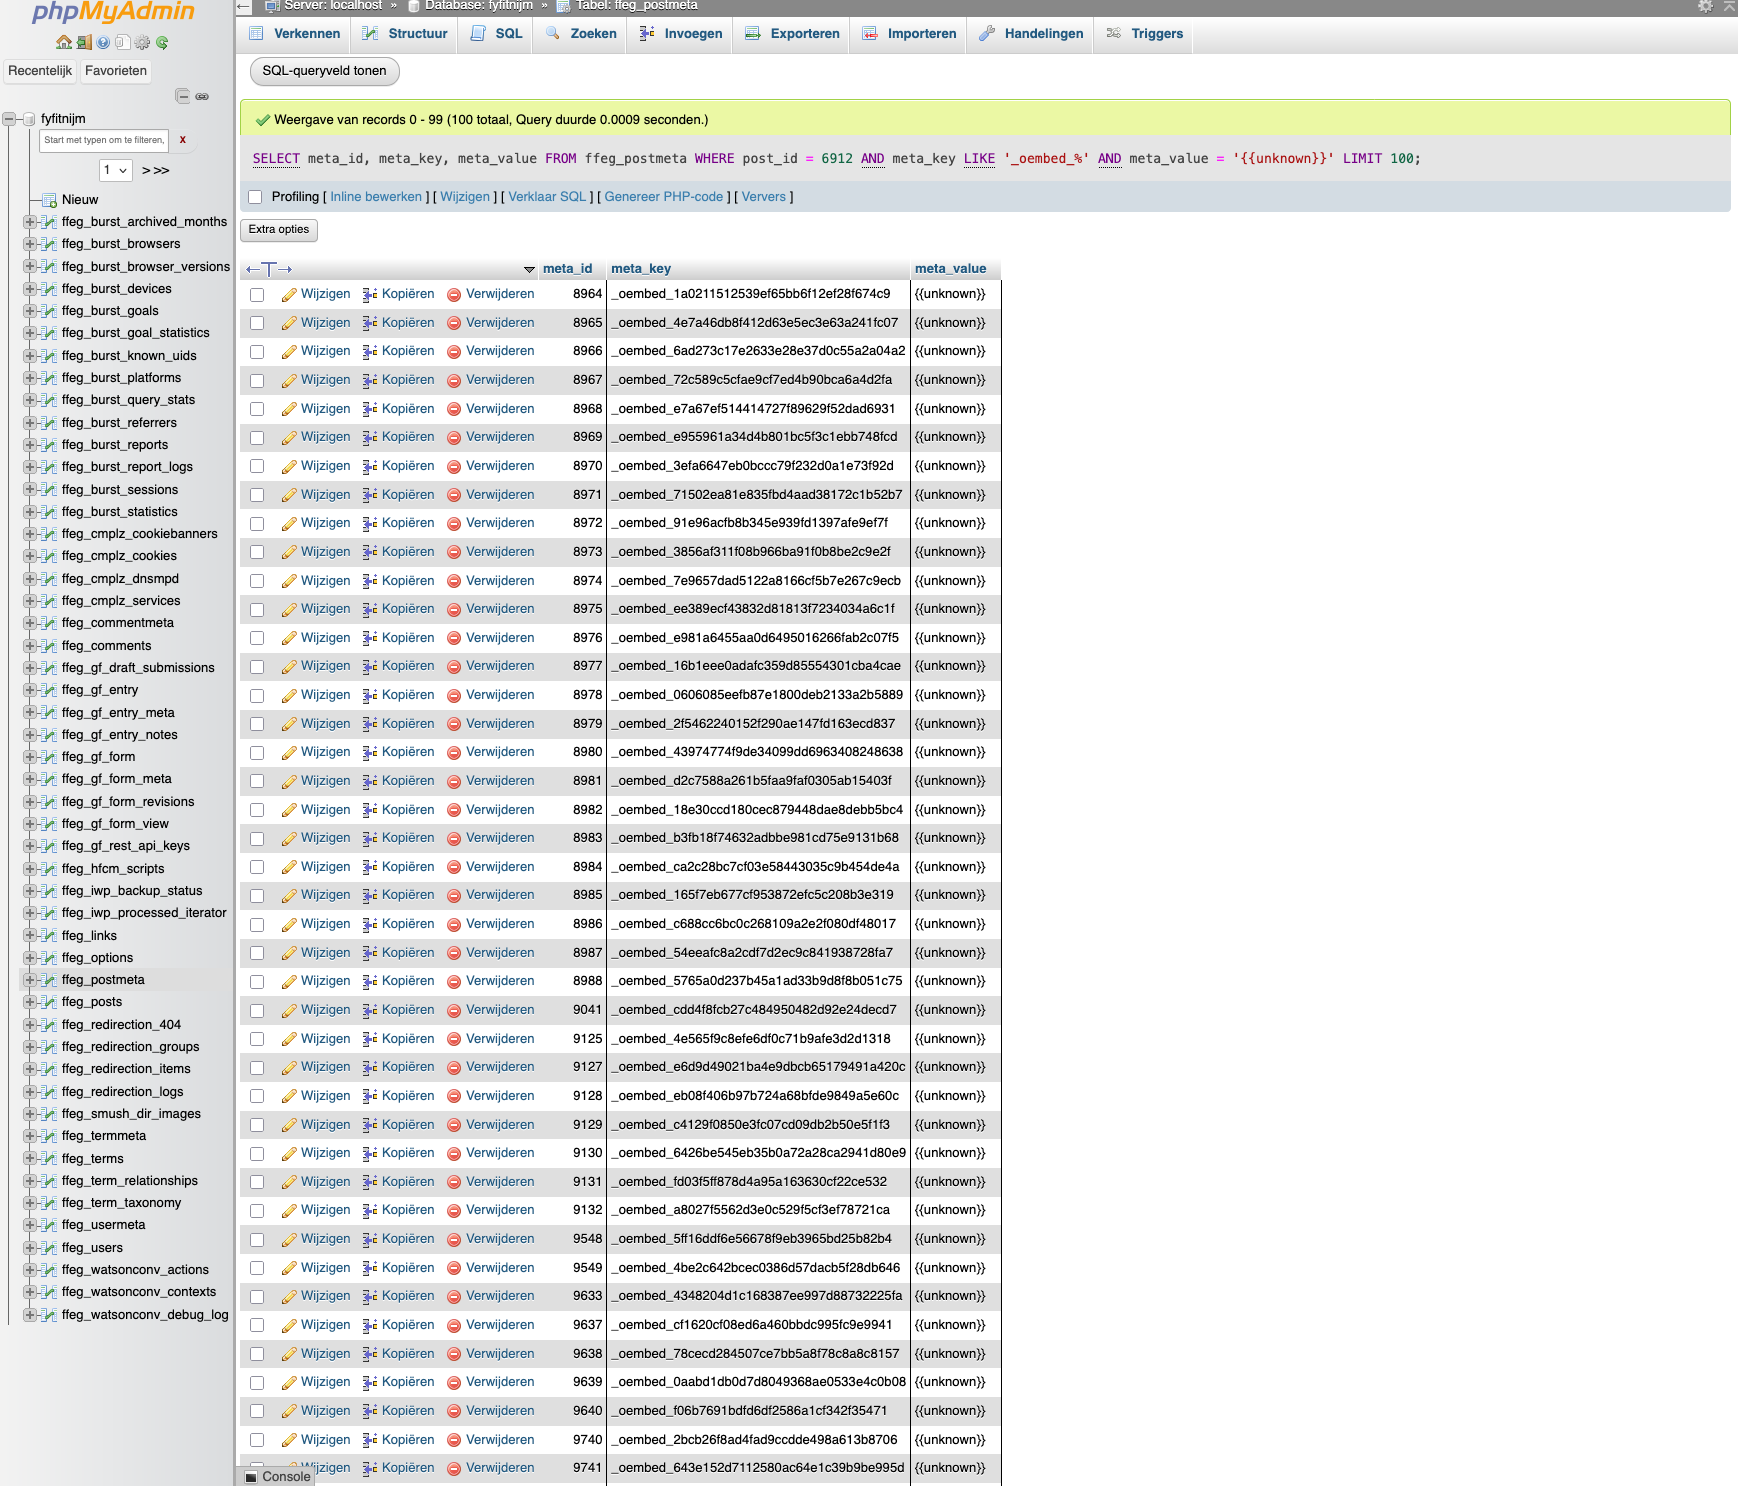Image resolution: width=1738 pixels, height=1486 pixels.
Task: Click copy icon for row 8966
Action: (370, 352)
